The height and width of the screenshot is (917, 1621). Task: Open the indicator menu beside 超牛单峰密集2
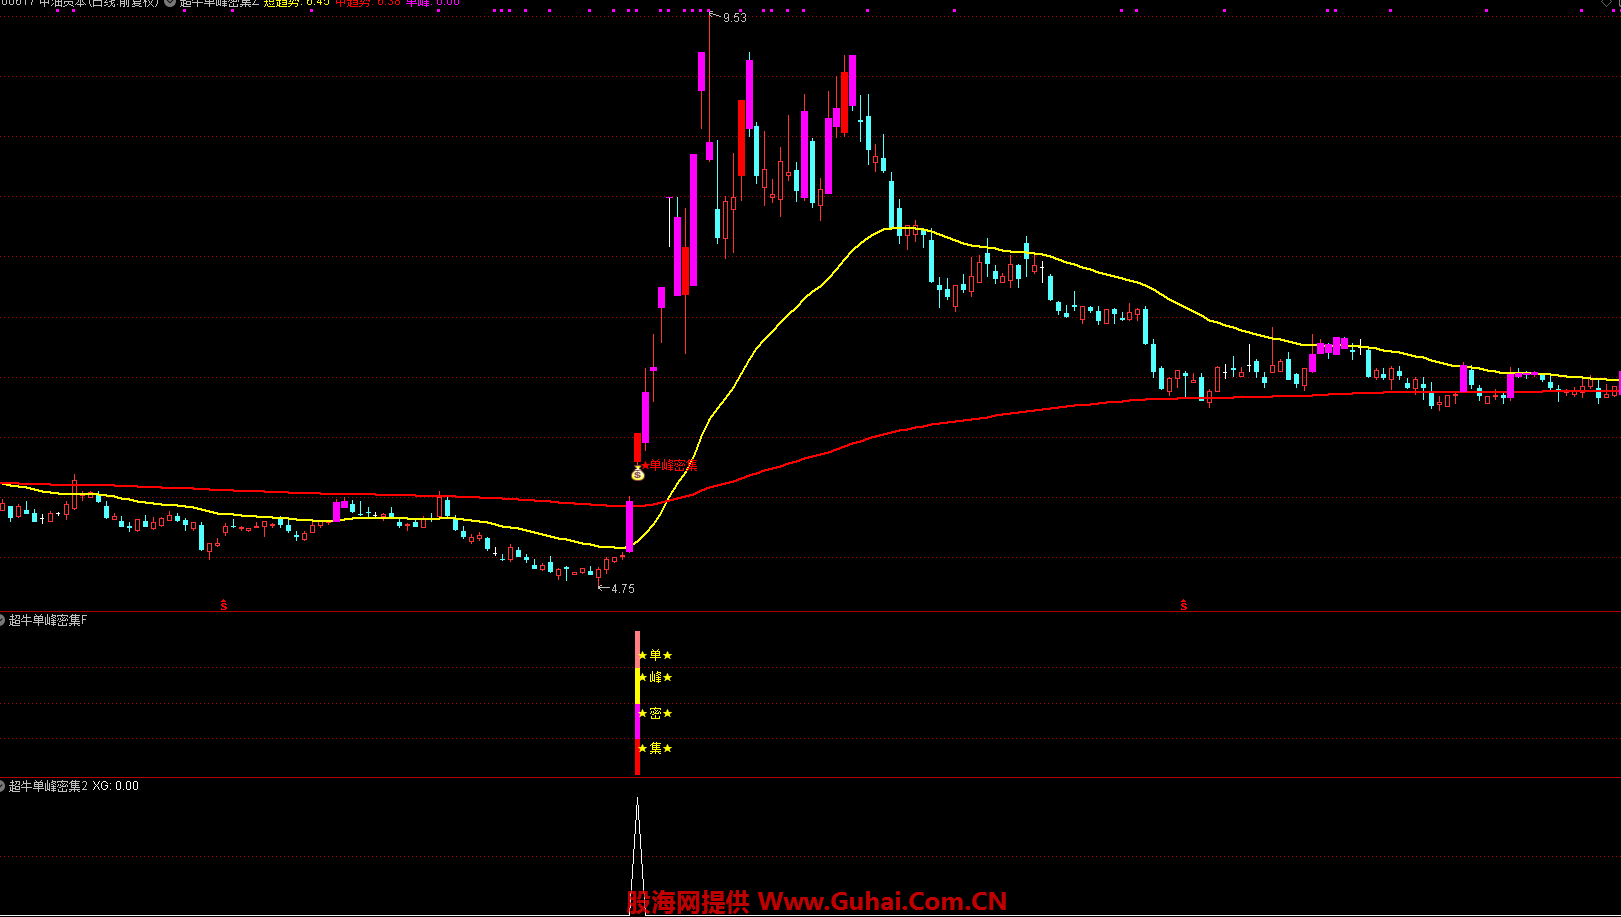(3, 787)
